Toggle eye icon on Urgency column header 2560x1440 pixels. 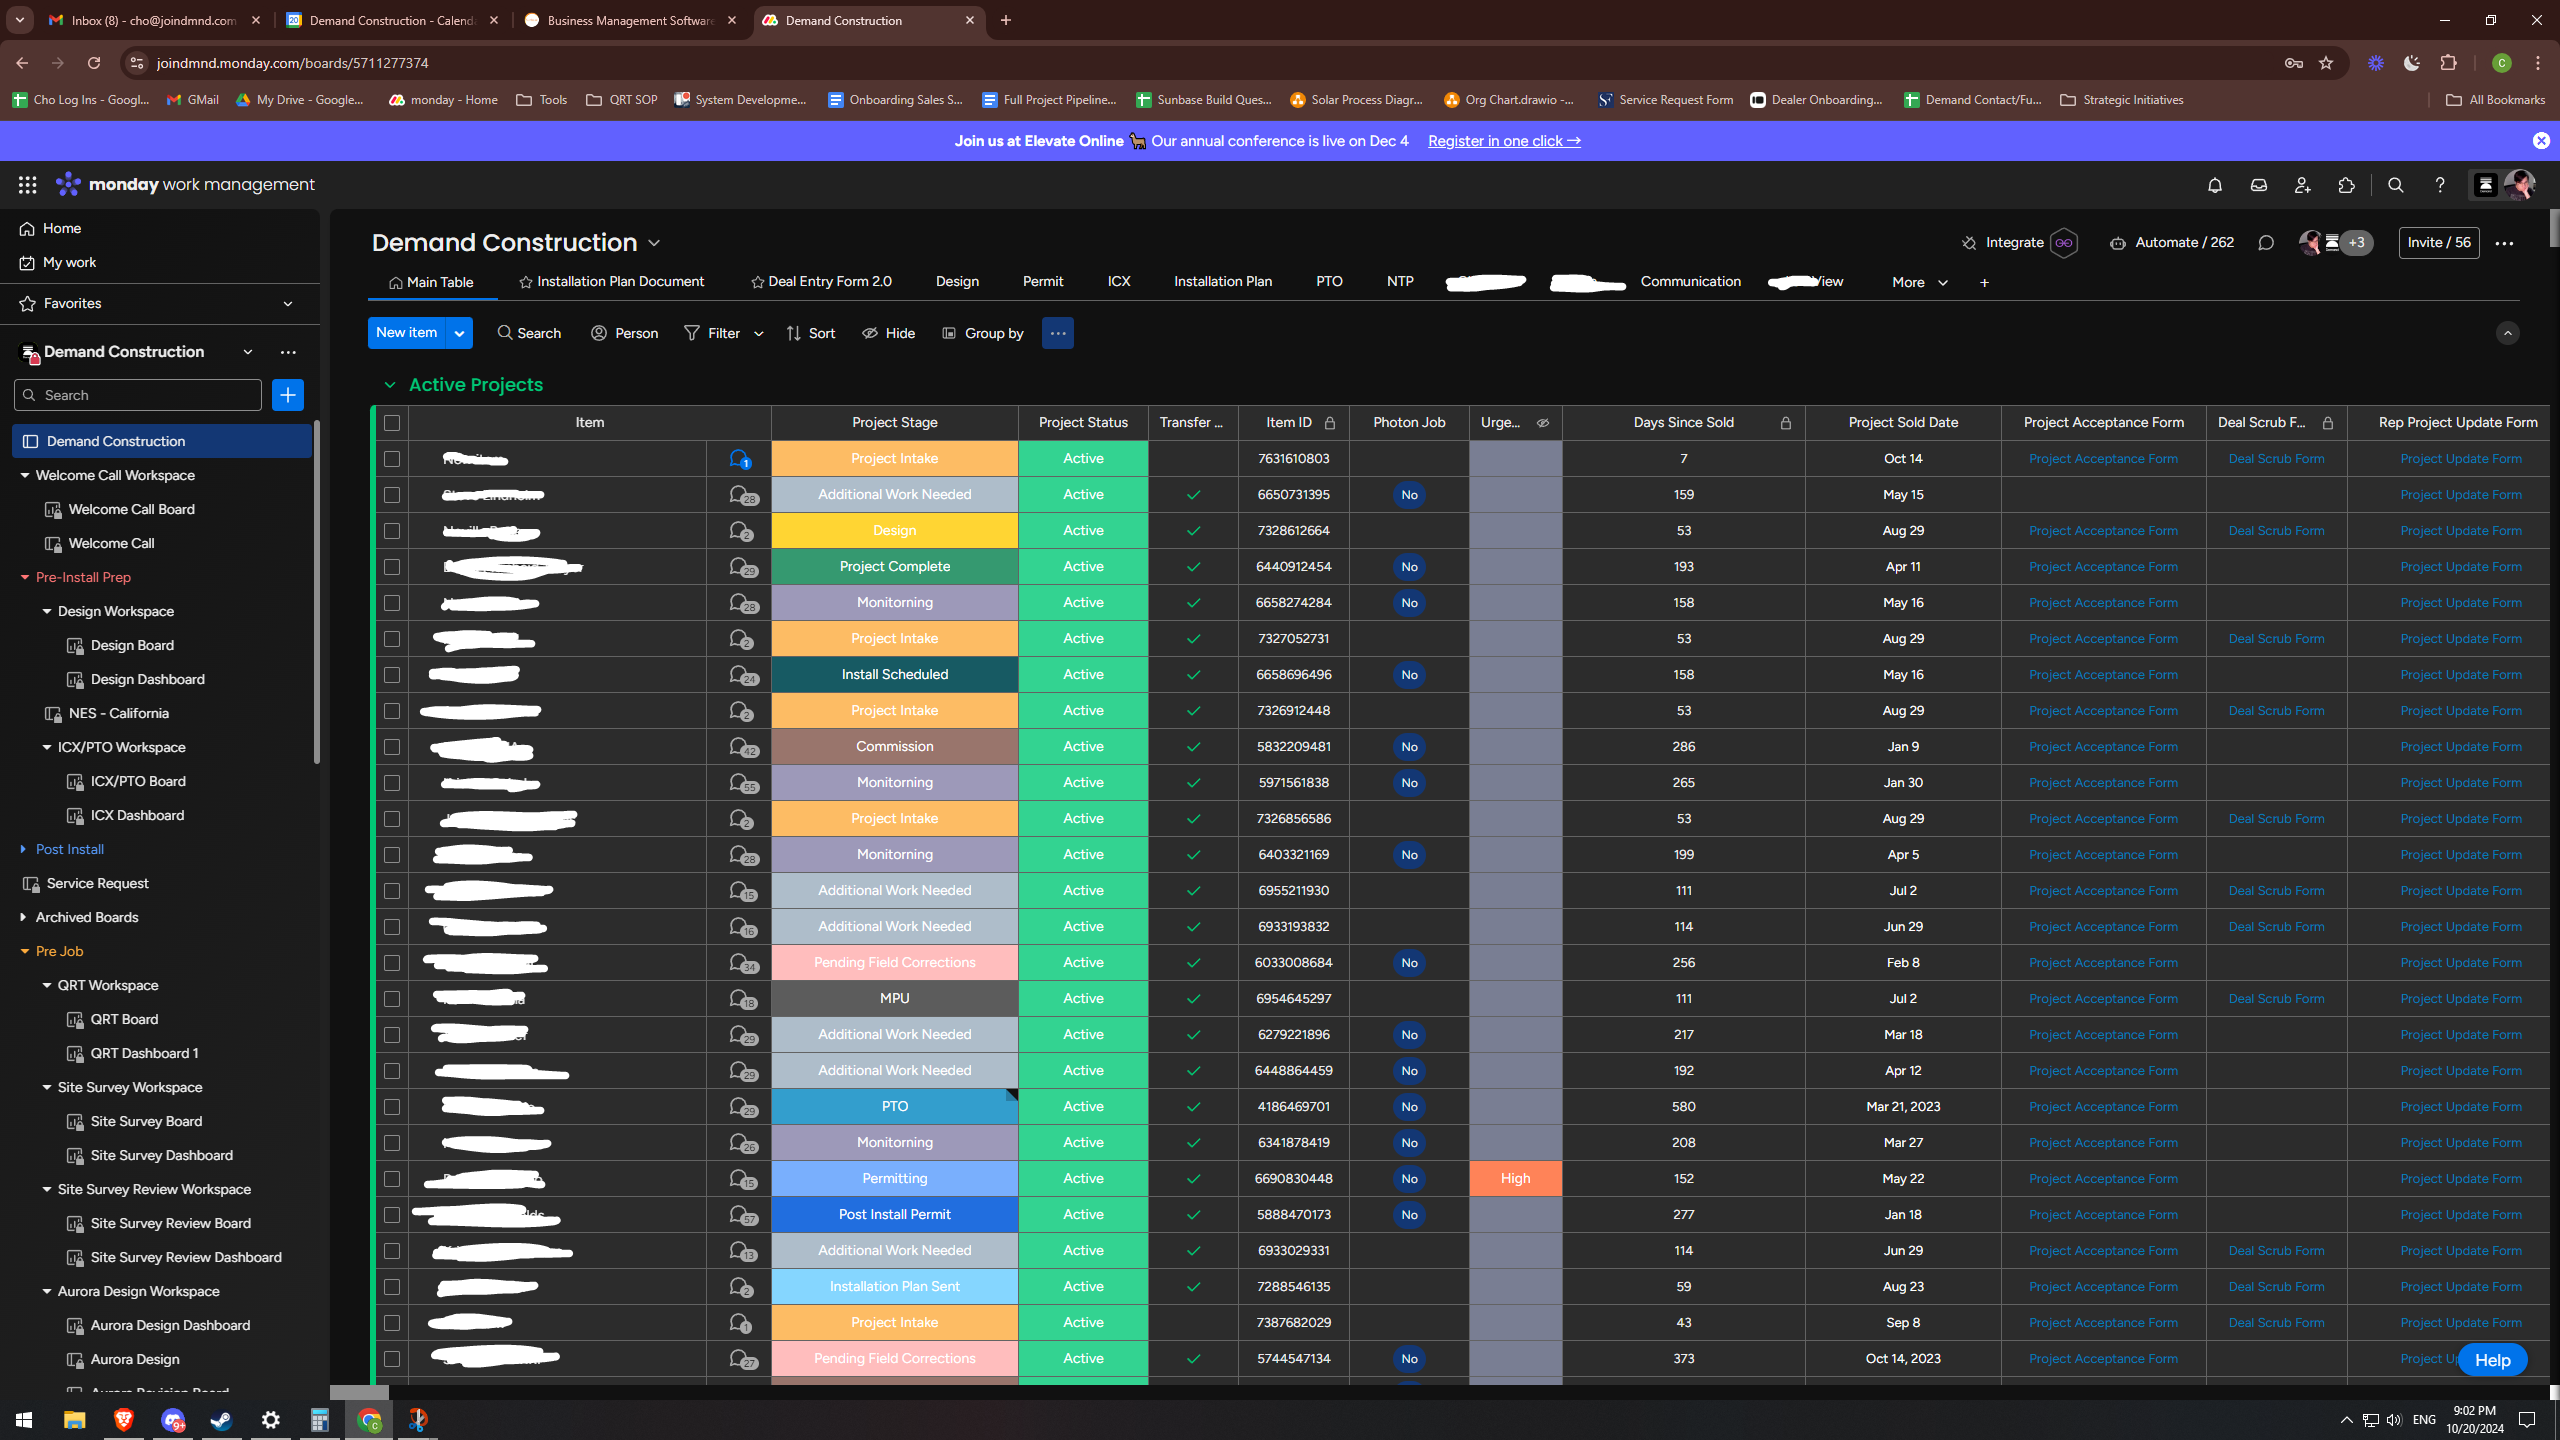pyautogui.click(x=1543, y=423)
